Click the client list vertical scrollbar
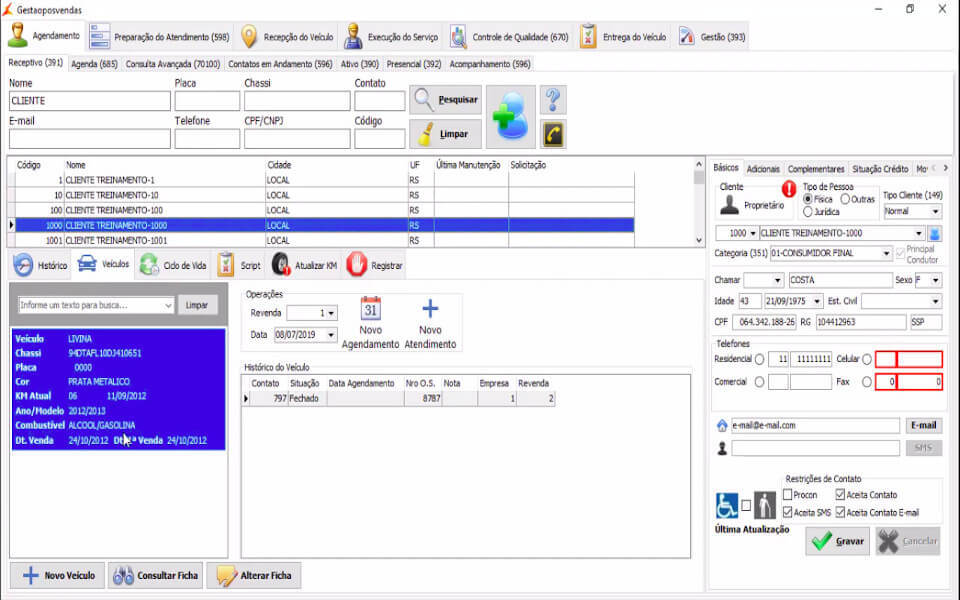This screenshot has width=960, height=600. (x=699, y=202)
